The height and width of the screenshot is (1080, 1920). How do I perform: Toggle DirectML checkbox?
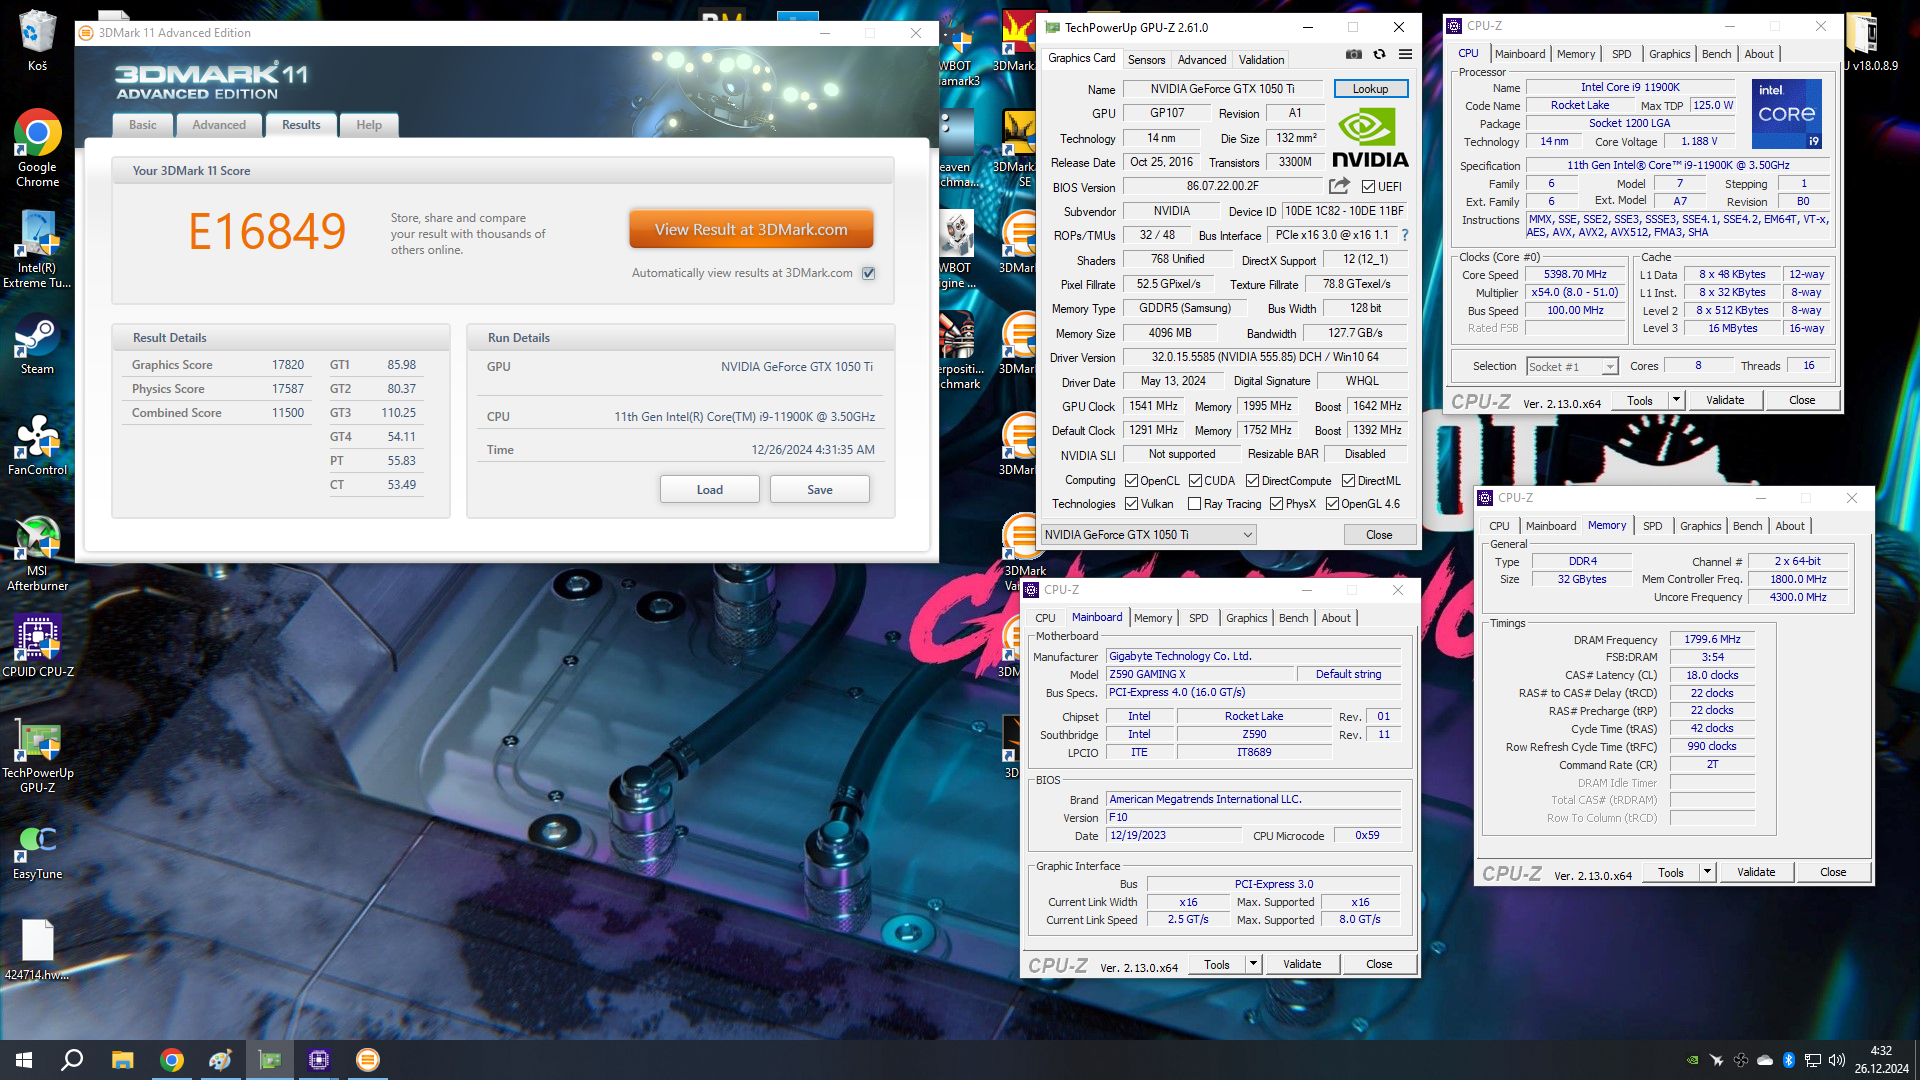pos(1348,481)
